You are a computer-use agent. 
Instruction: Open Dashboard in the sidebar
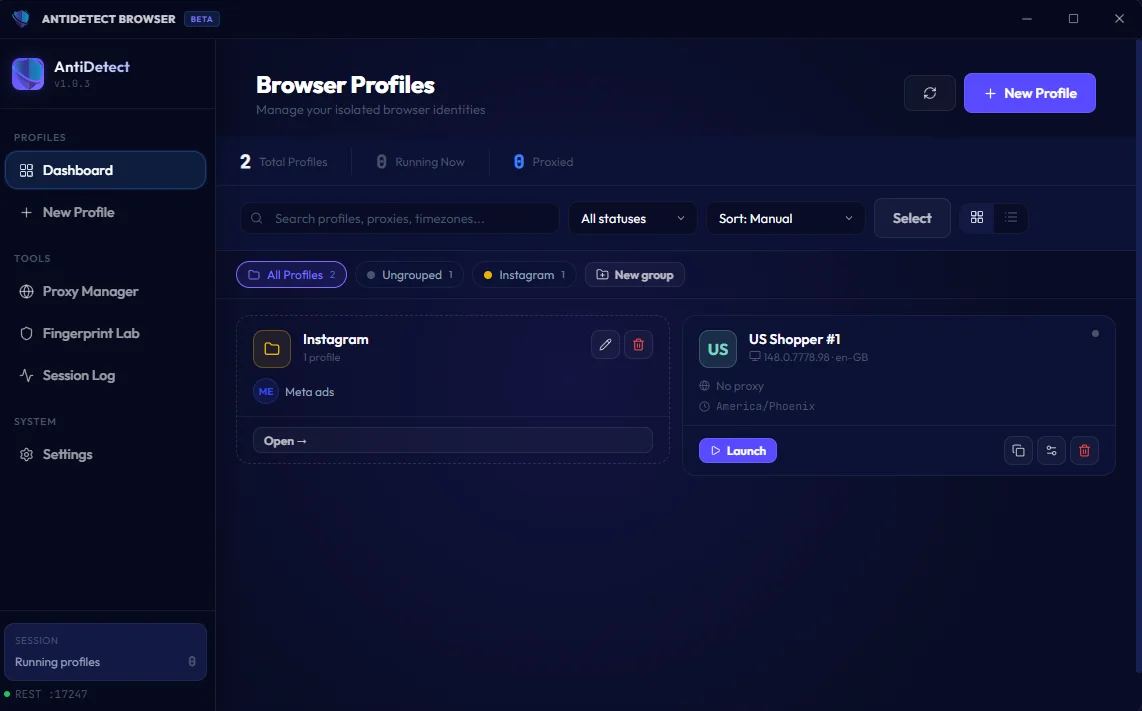[106, 170]
